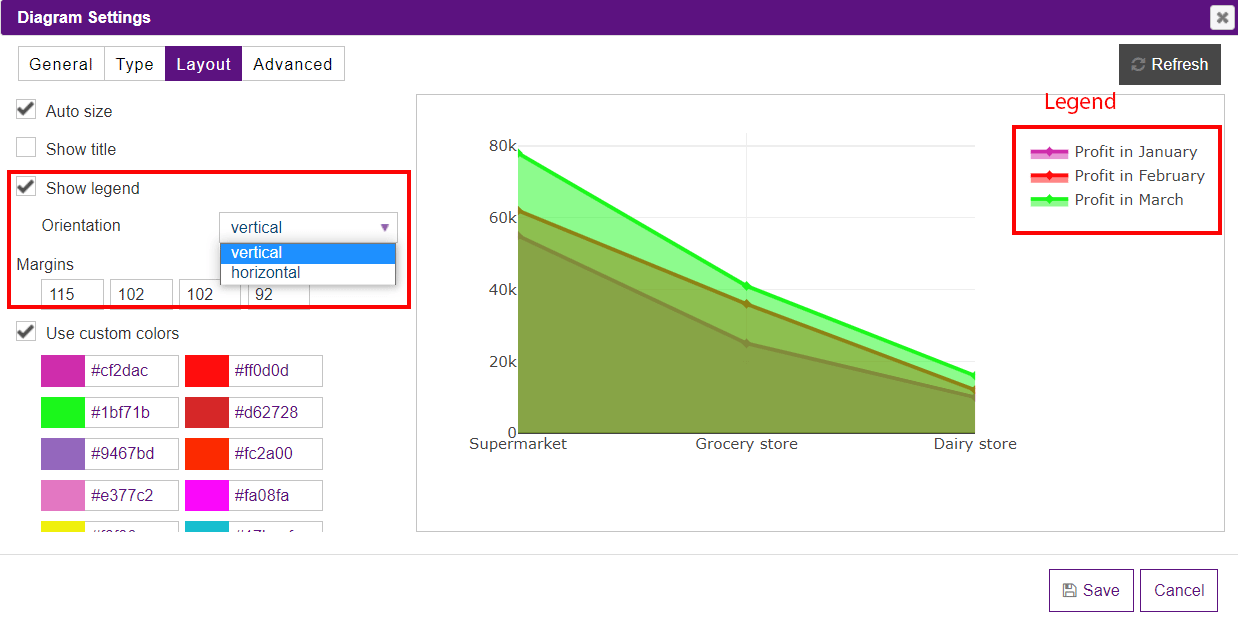Open the Advanced tab
This screenshot has height=627, width=1238.
pyautogui.click(x=292, y=63)
